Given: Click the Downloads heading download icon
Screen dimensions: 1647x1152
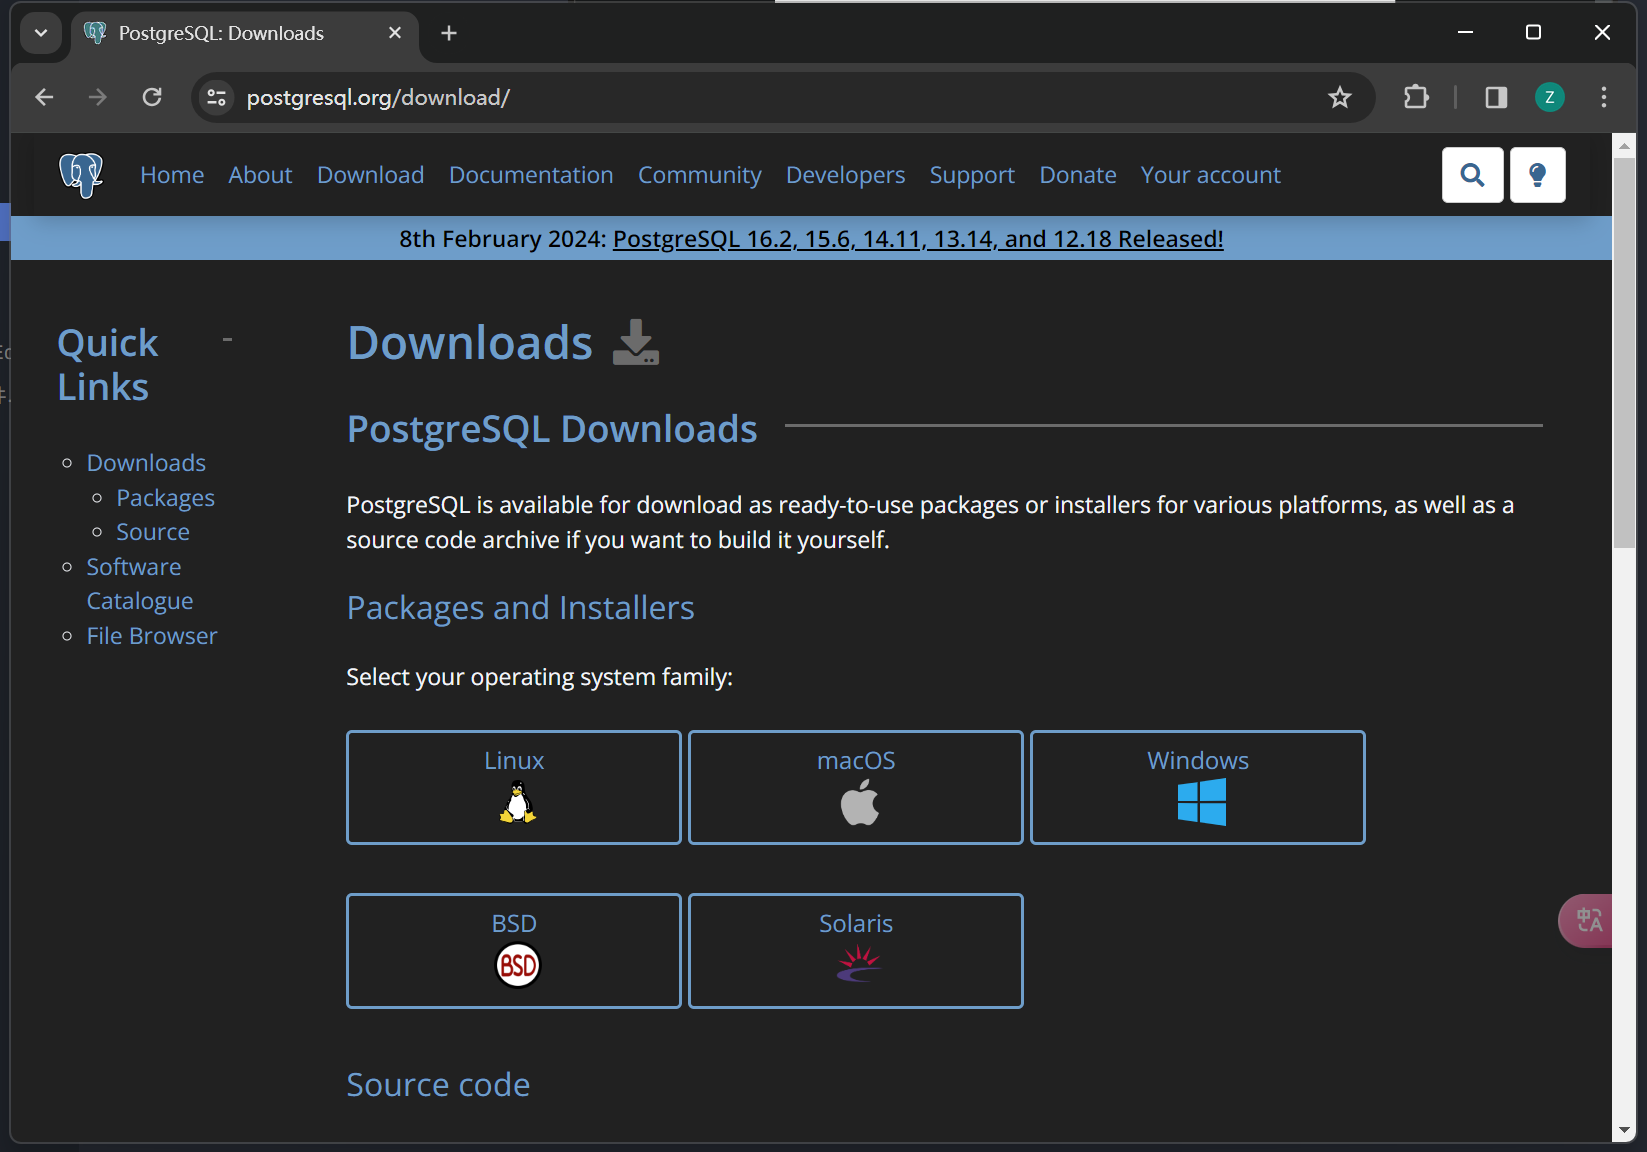Looking at the screenshot, I should (x=636, y=343).
